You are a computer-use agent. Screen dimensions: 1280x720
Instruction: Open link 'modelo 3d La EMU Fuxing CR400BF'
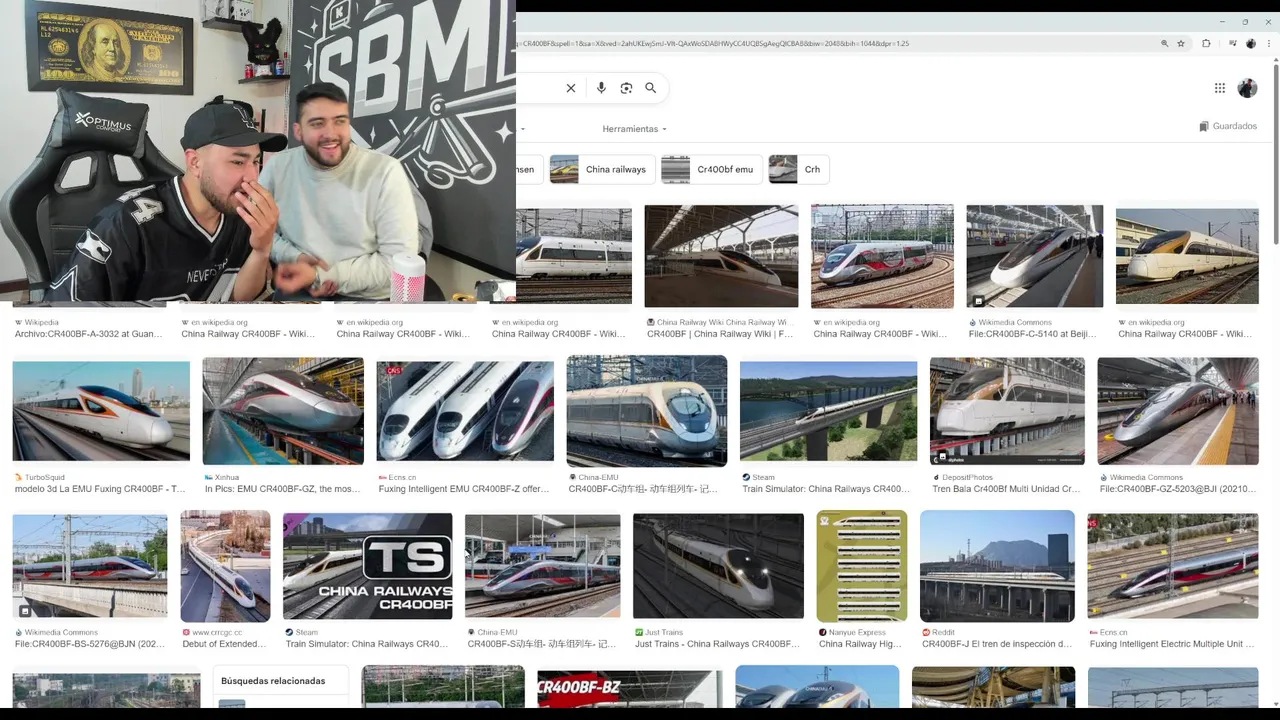[x=100, y=489]
